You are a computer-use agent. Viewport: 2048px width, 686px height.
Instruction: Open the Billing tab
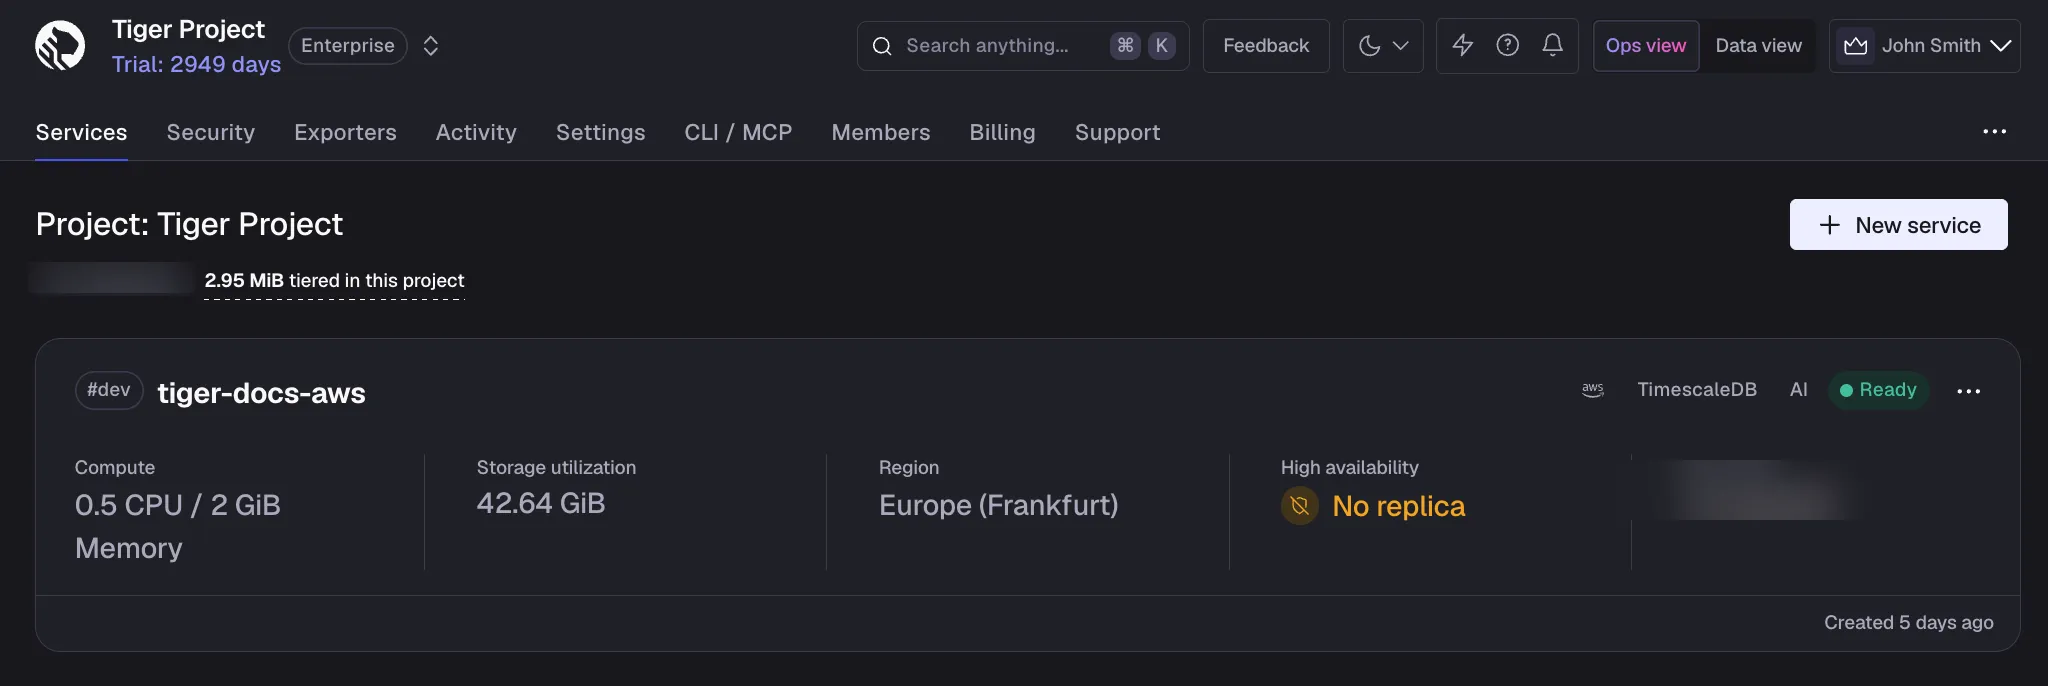[x=1002, y=132]
